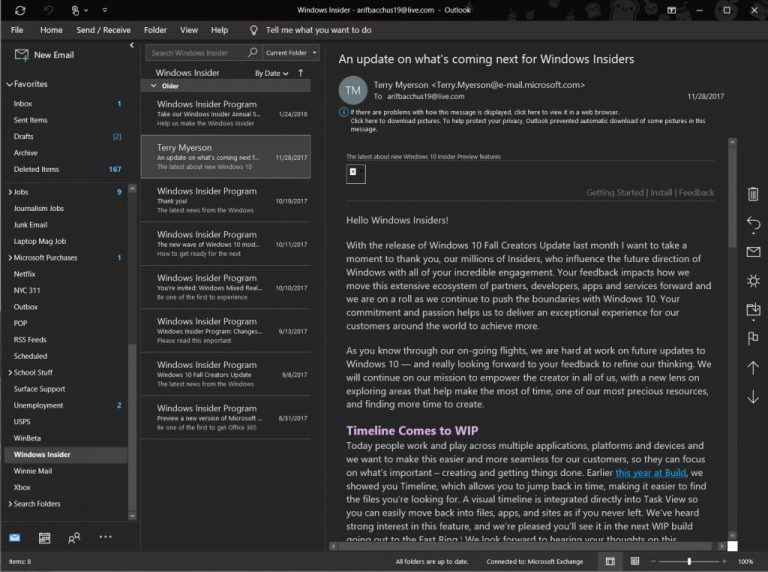Click the Feedback link

[x=696, y=192]
